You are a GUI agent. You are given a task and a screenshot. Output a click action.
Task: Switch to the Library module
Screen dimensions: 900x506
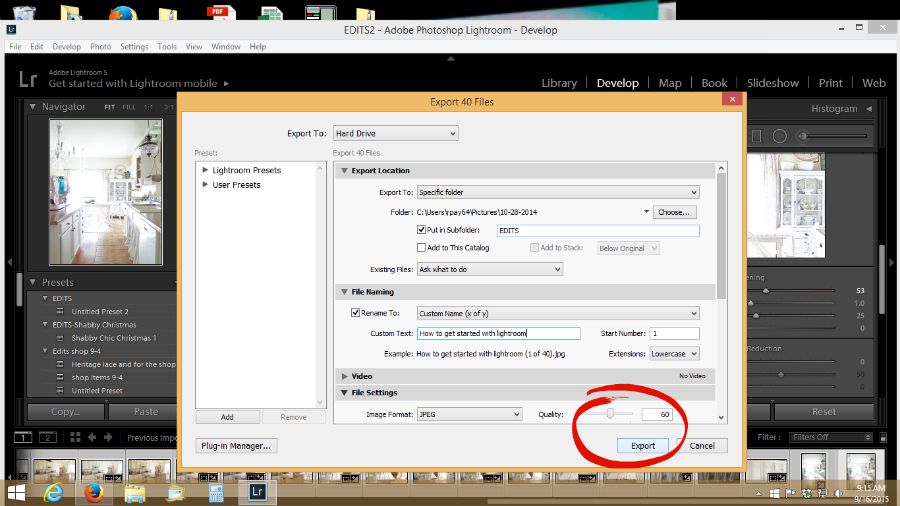[x=559, y=83]
